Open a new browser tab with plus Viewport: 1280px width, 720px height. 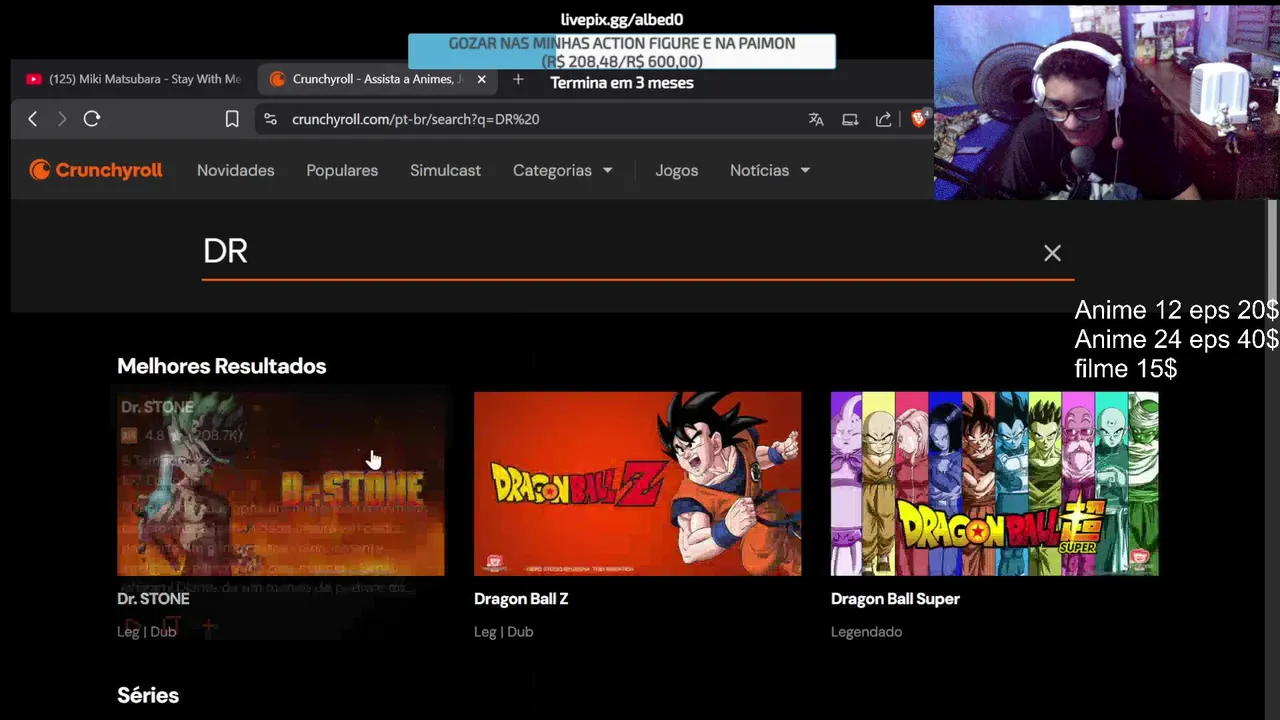point(518,79)
